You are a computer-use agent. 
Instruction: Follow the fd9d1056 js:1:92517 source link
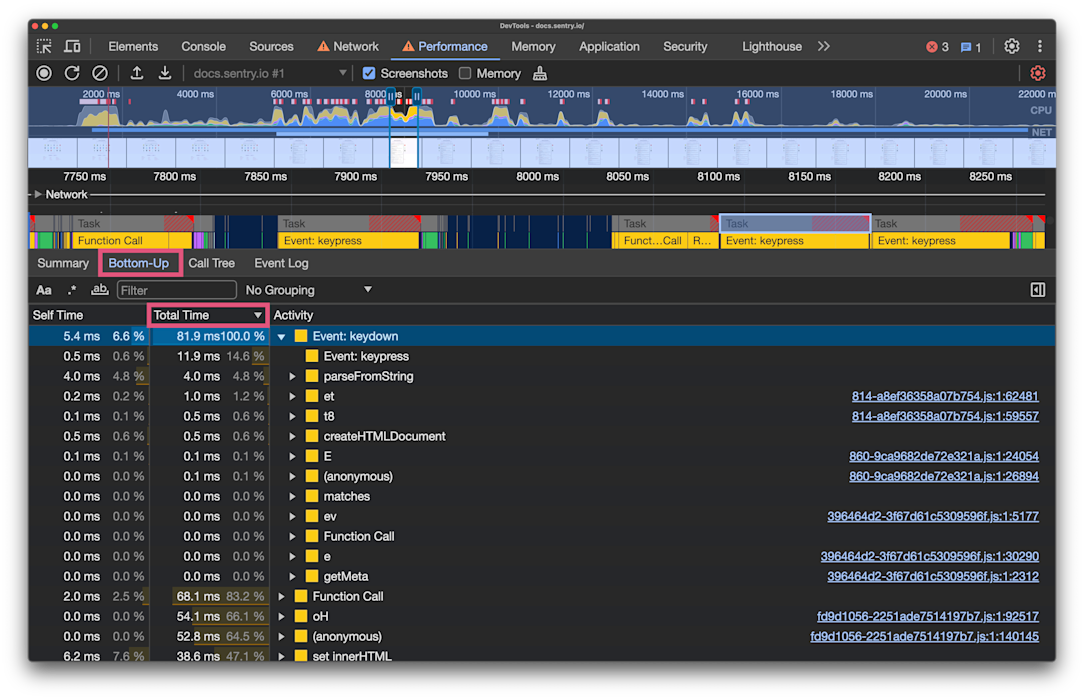927,616
